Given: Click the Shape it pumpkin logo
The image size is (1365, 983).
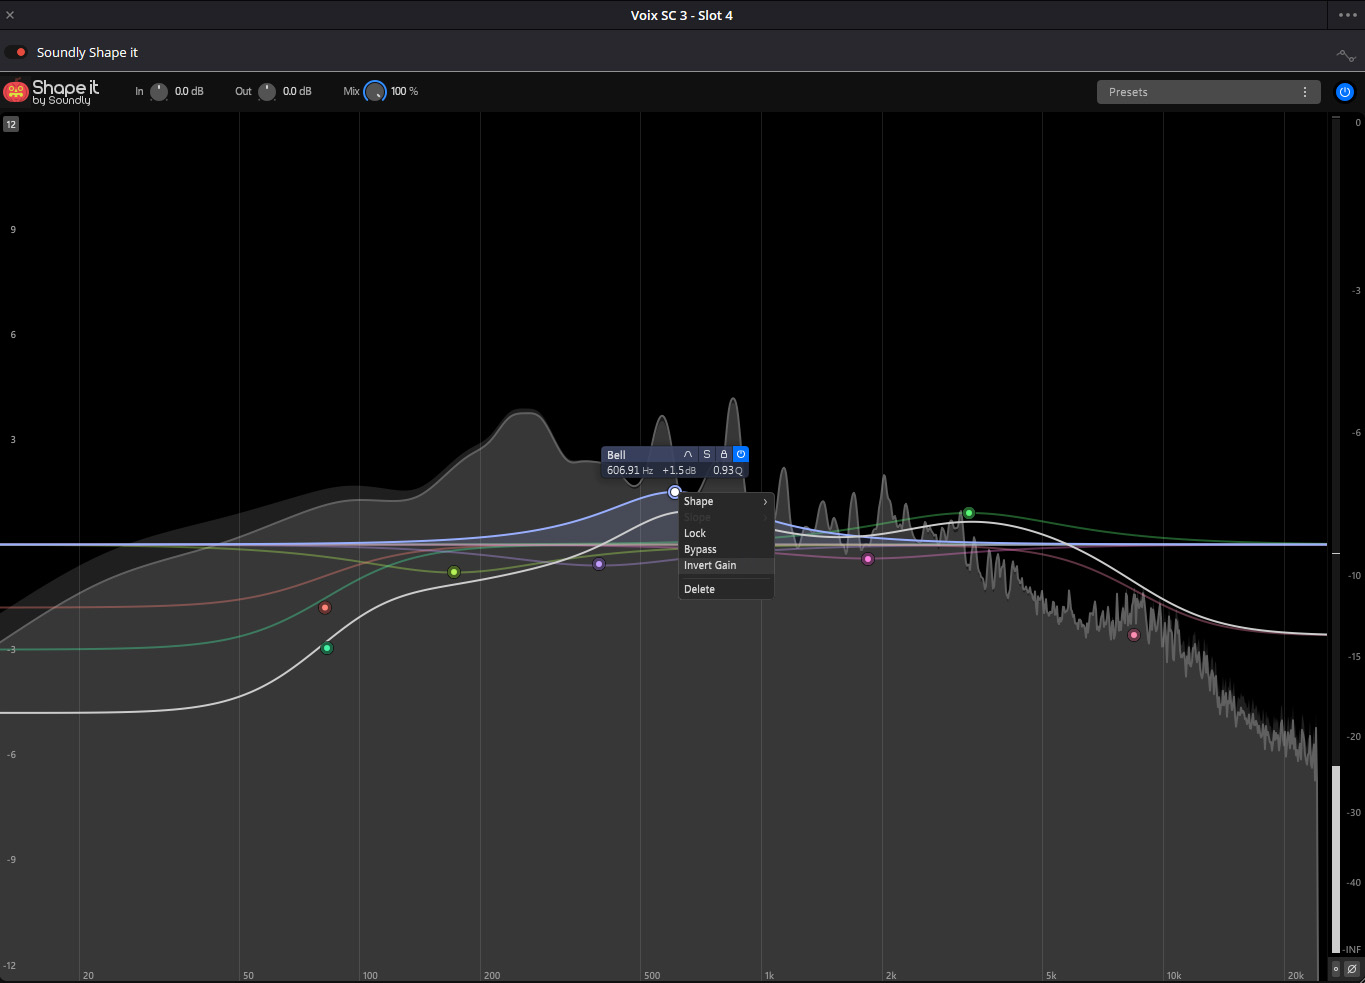Looking at the screenshot, I should (x=16, y=91).
